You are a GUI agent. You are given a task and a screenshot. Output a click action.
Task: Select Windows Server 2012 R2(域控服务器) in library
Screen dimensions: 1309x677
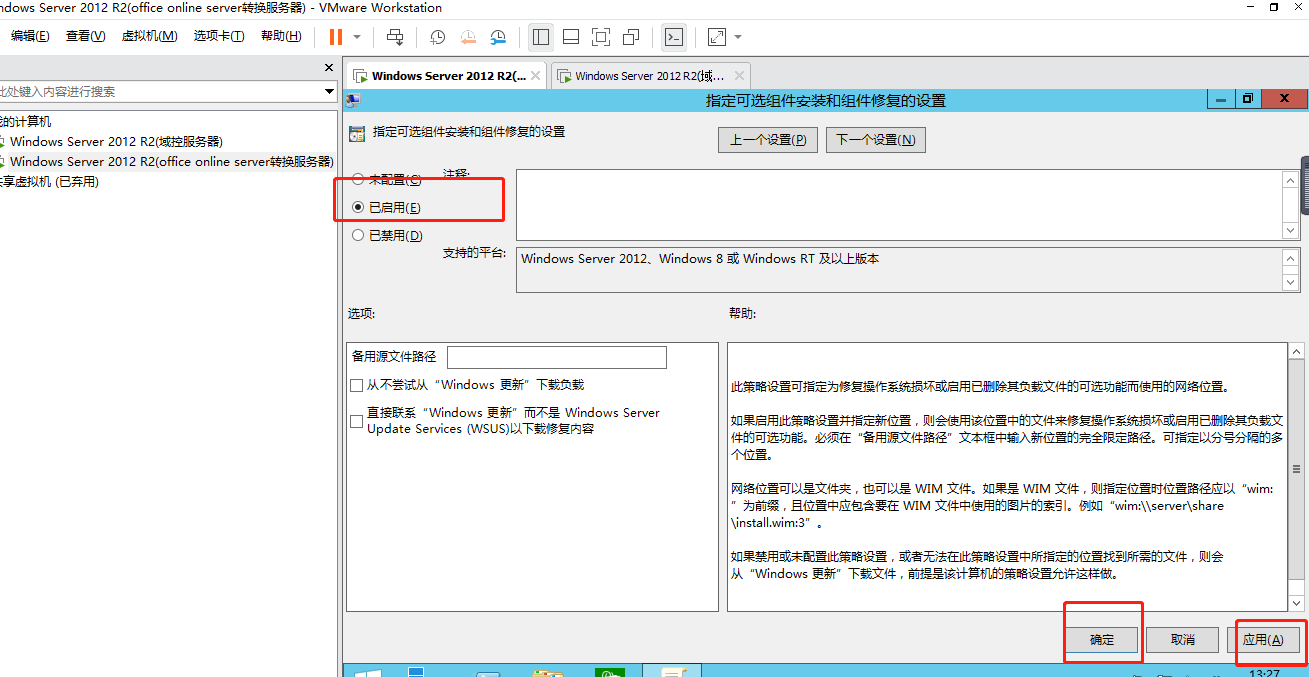point(116,141)
